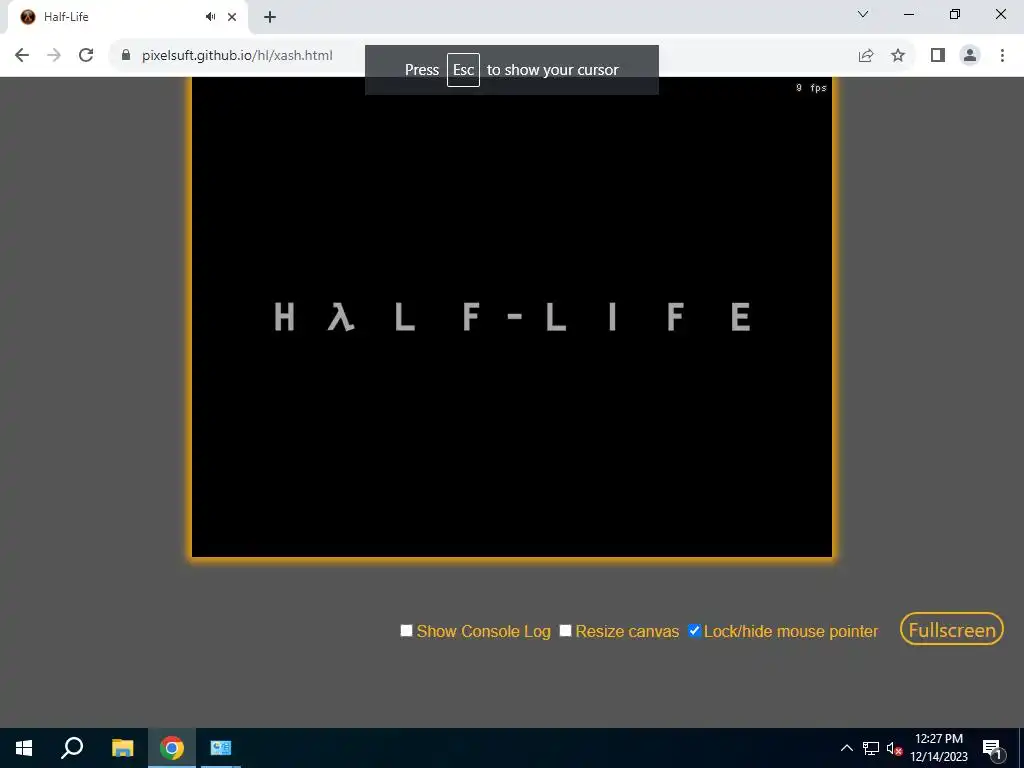Open network status in system tray
The width and height of the screenshot is (1024, 768).
click(871, 748)
